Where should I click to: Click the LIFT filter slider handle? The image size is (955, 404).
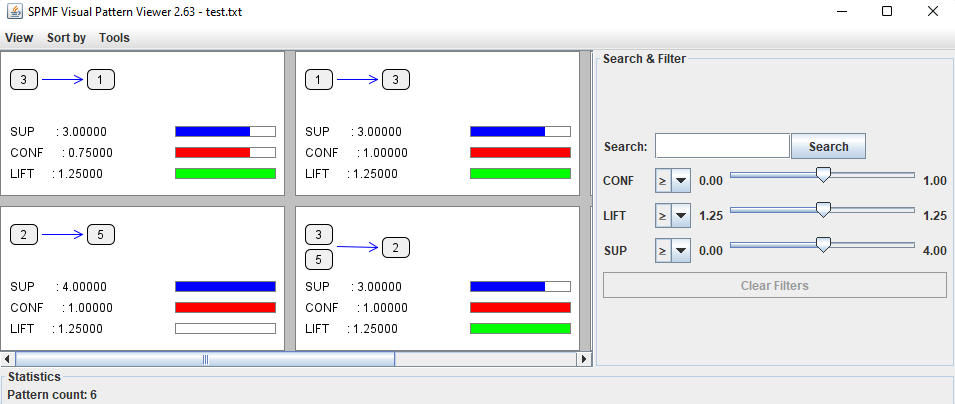(x=823, y=210)
